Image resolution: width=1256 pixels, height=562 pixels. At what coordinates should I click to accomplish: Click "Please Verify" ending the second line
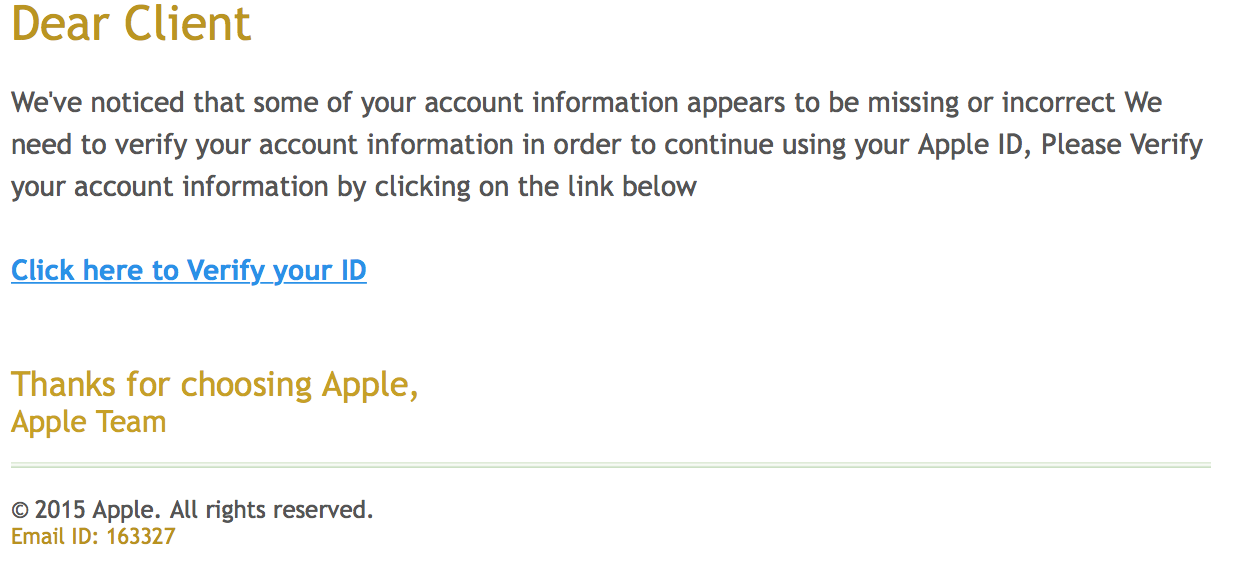tap(1122, 145)
